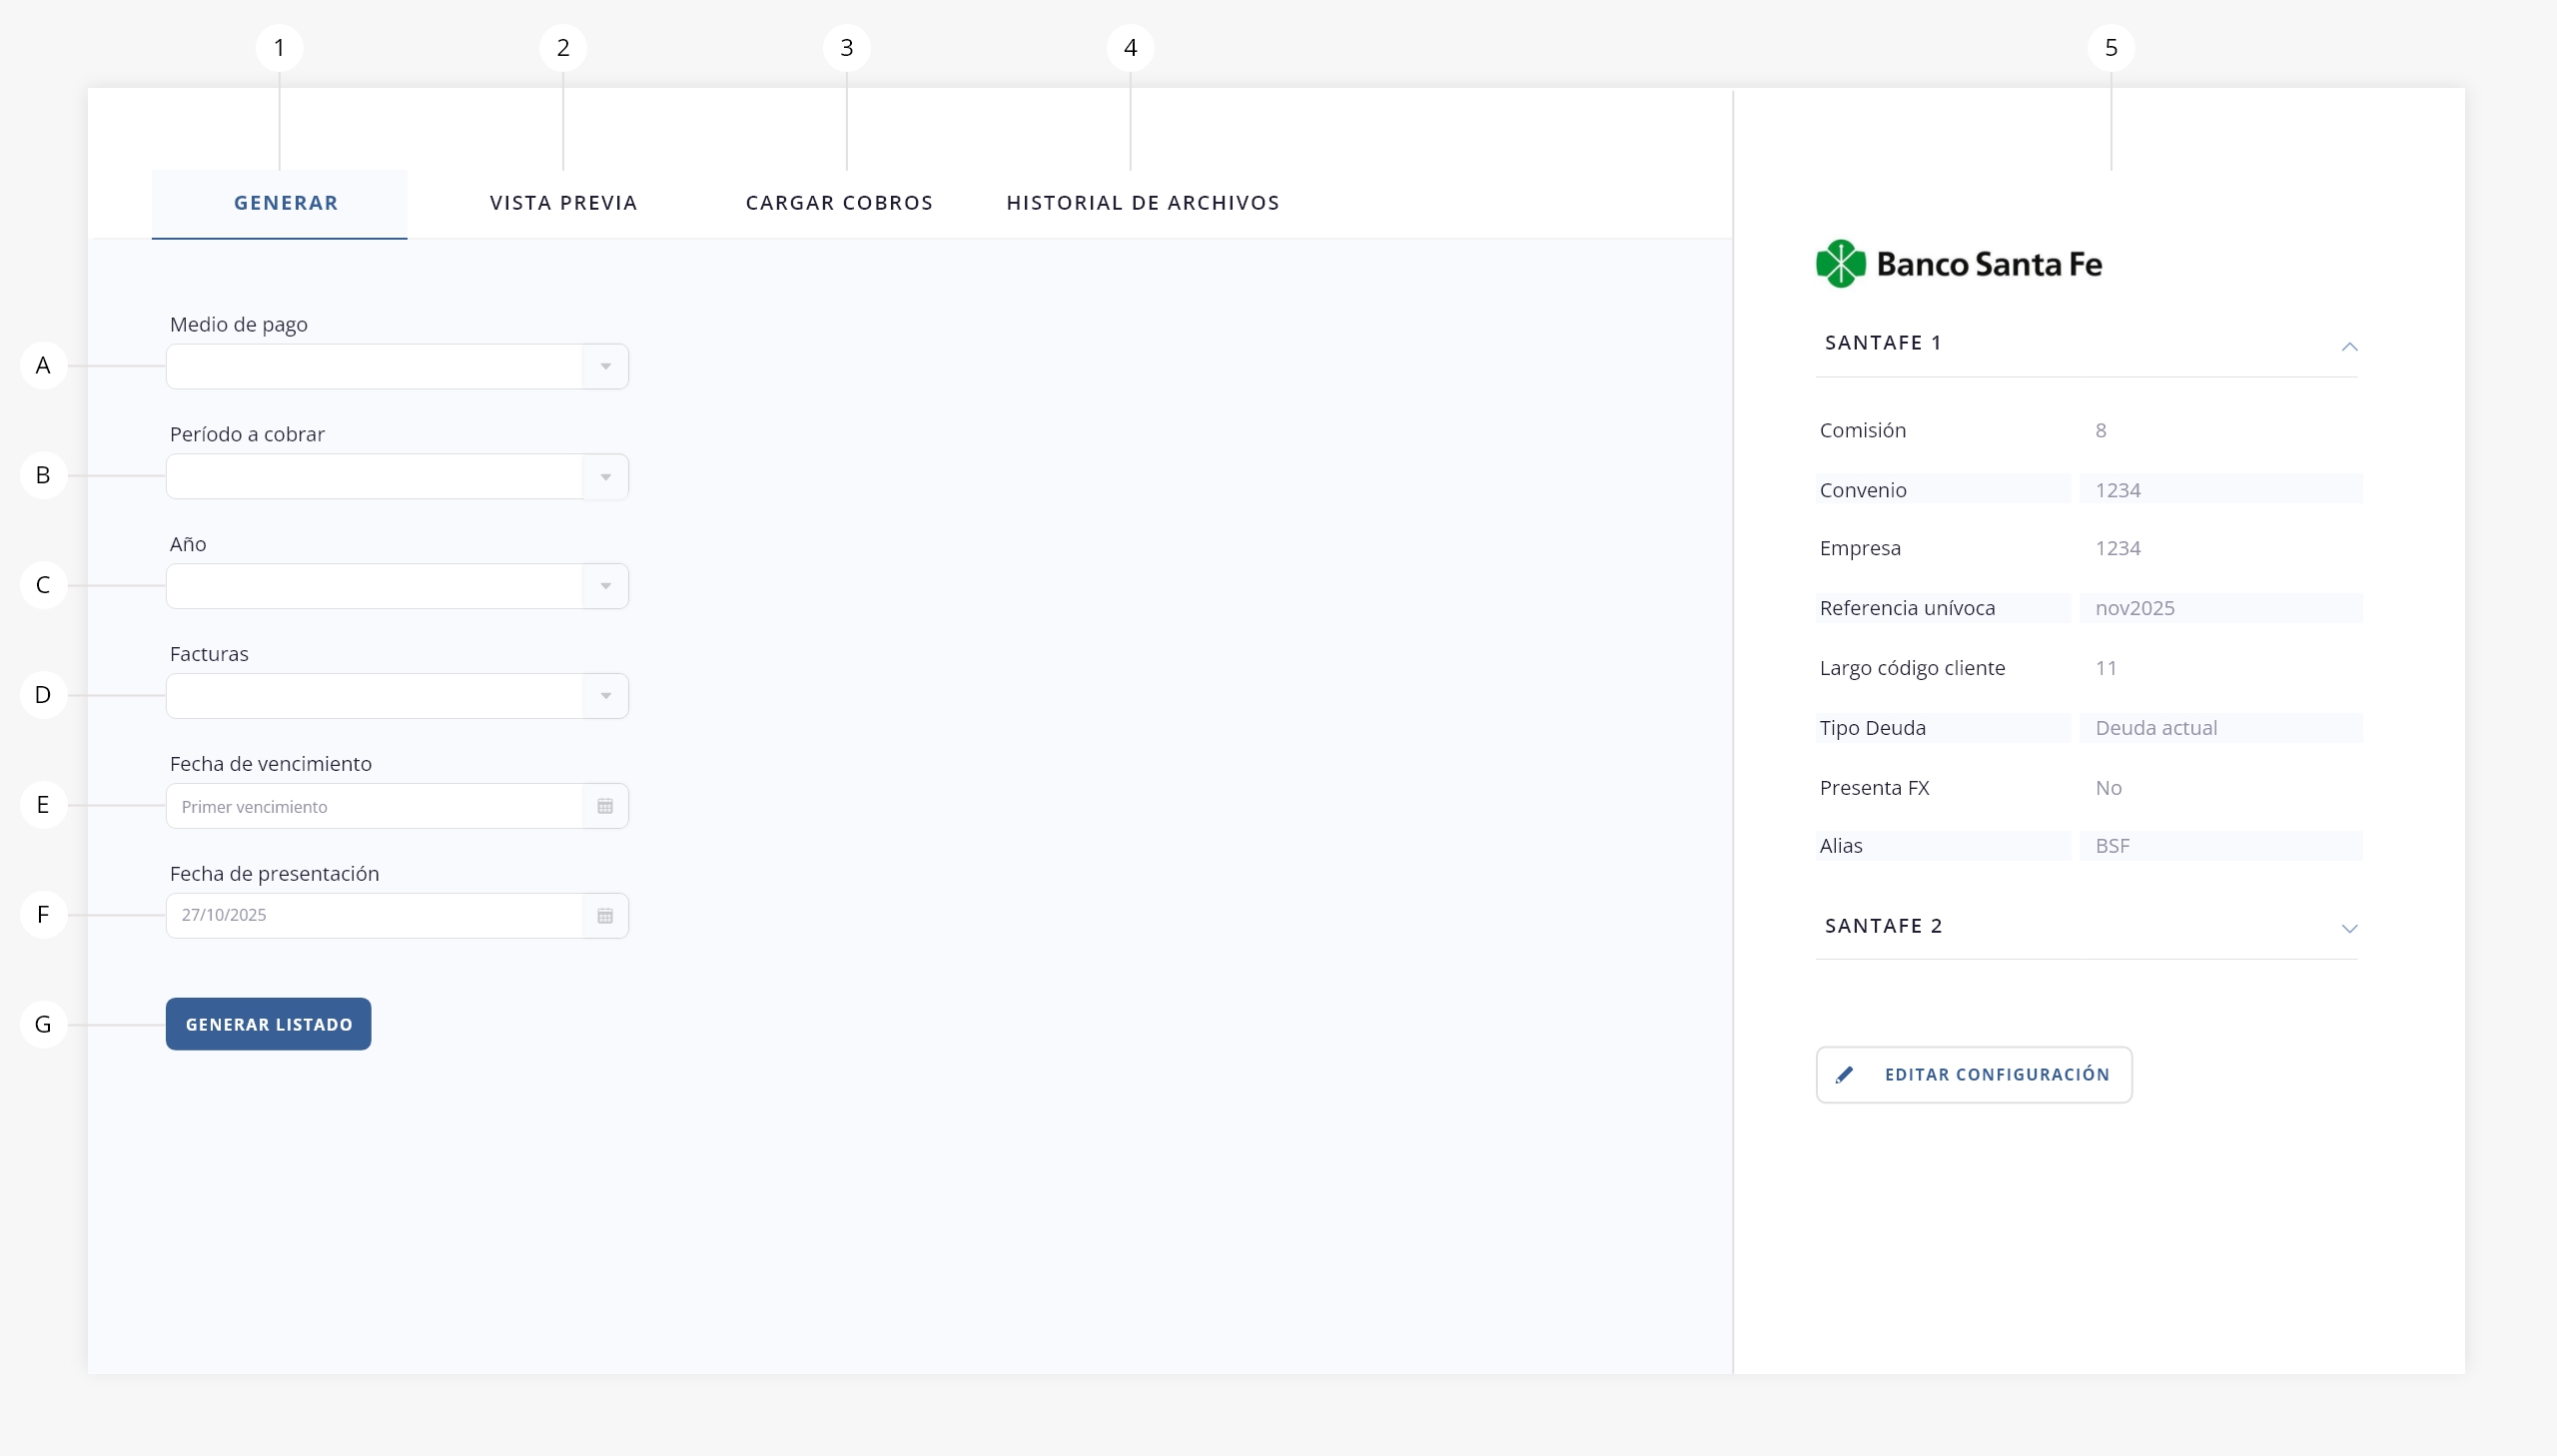The width and height of the screenshot is (2557, 1456).
Task: Click the SANTAFE 1 section header
Action: 1882,343
